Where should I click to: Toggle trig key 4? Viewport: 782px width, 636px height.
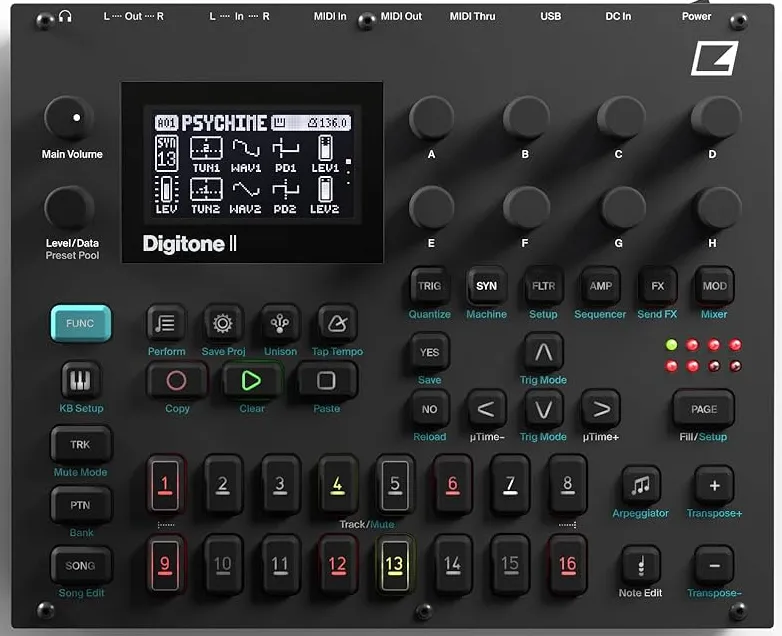(337, 484)
